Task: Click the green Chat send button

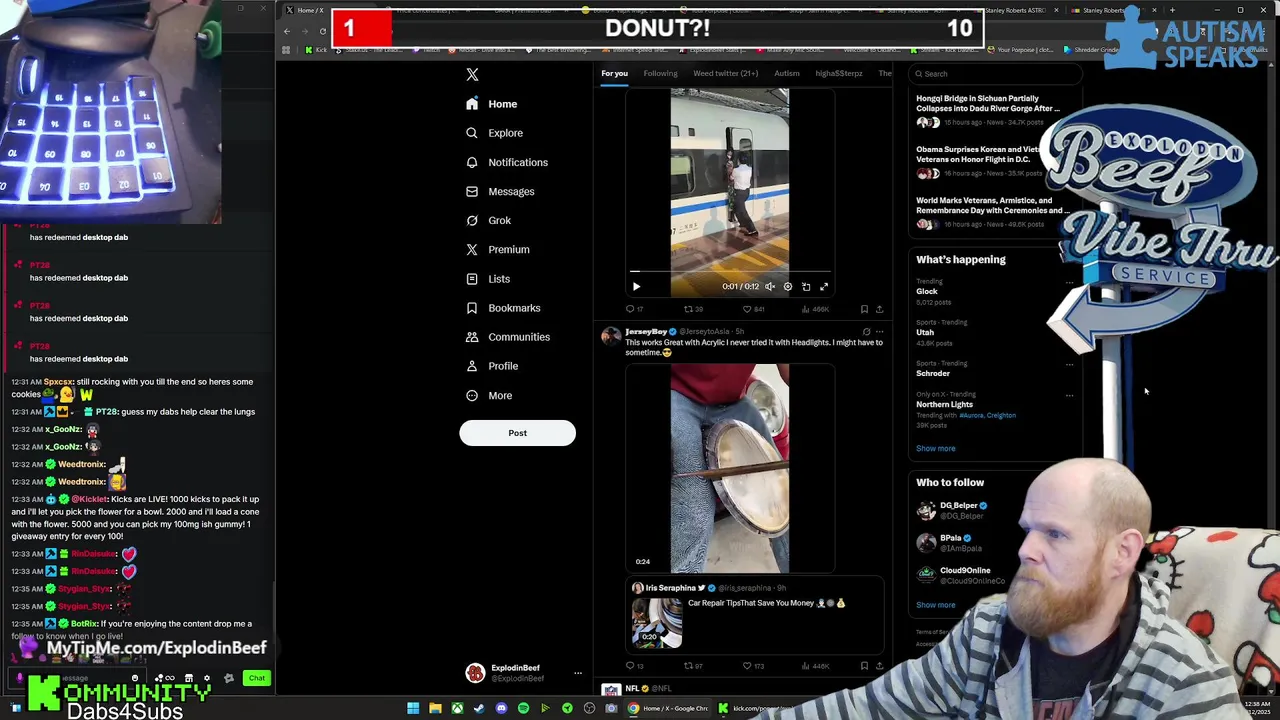Action: pyautogui.click(x=257, y=678)
